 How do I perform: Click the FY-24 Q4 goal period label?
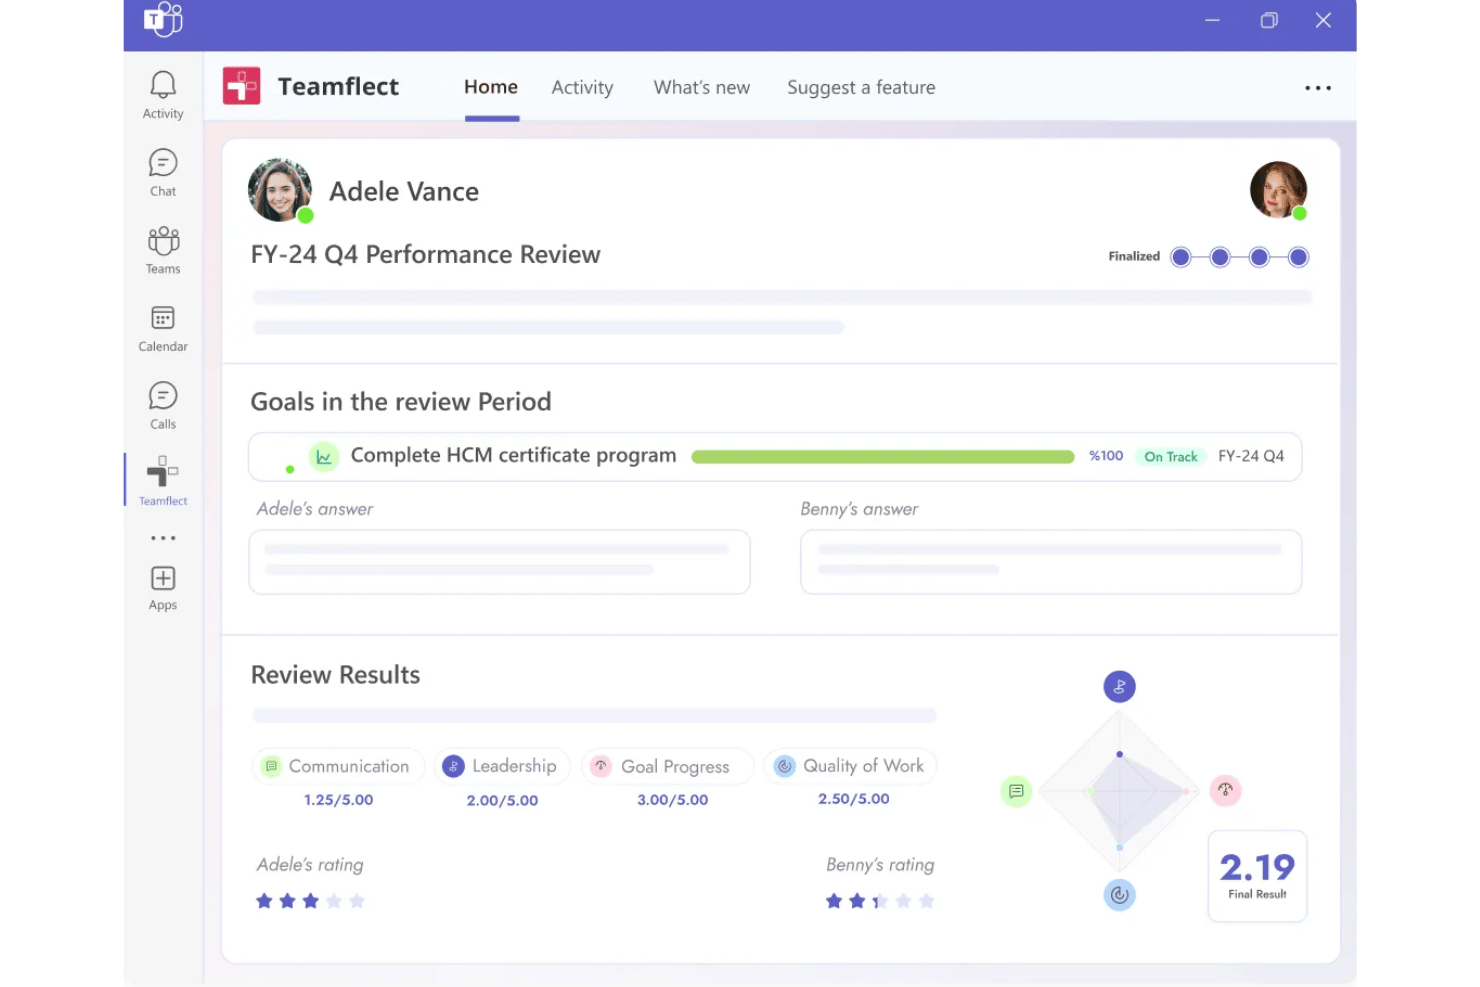click(1251, 456)
